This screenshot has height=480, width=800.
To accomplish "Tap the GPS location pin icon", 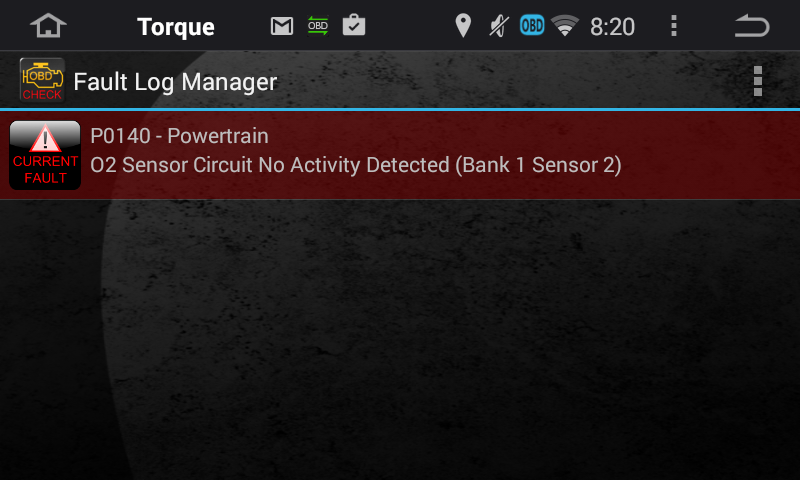I will [x=462, y=26].
